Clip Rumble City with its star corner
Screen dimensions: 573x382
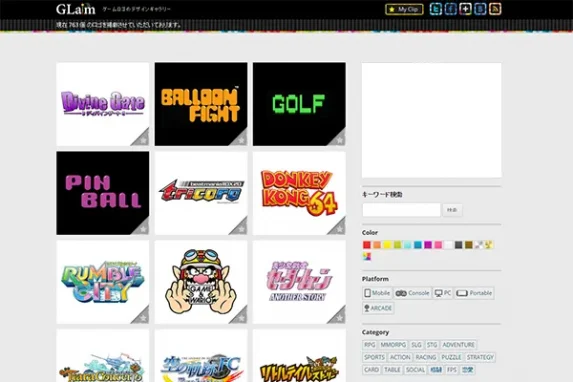click(143, 317)
